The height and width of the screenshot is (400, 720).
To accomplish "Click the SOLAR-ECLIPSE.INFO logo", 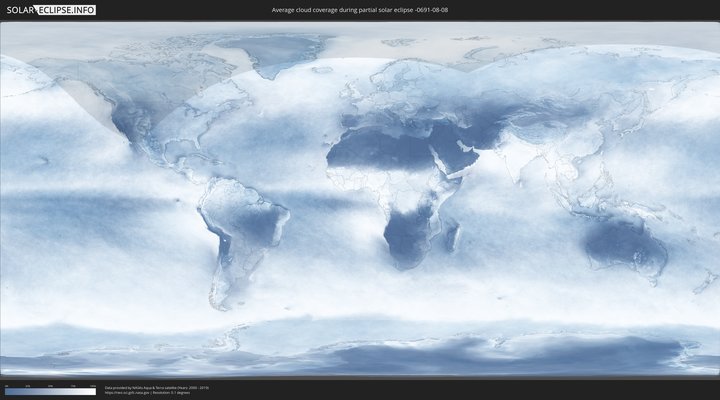I will point(51,10).
